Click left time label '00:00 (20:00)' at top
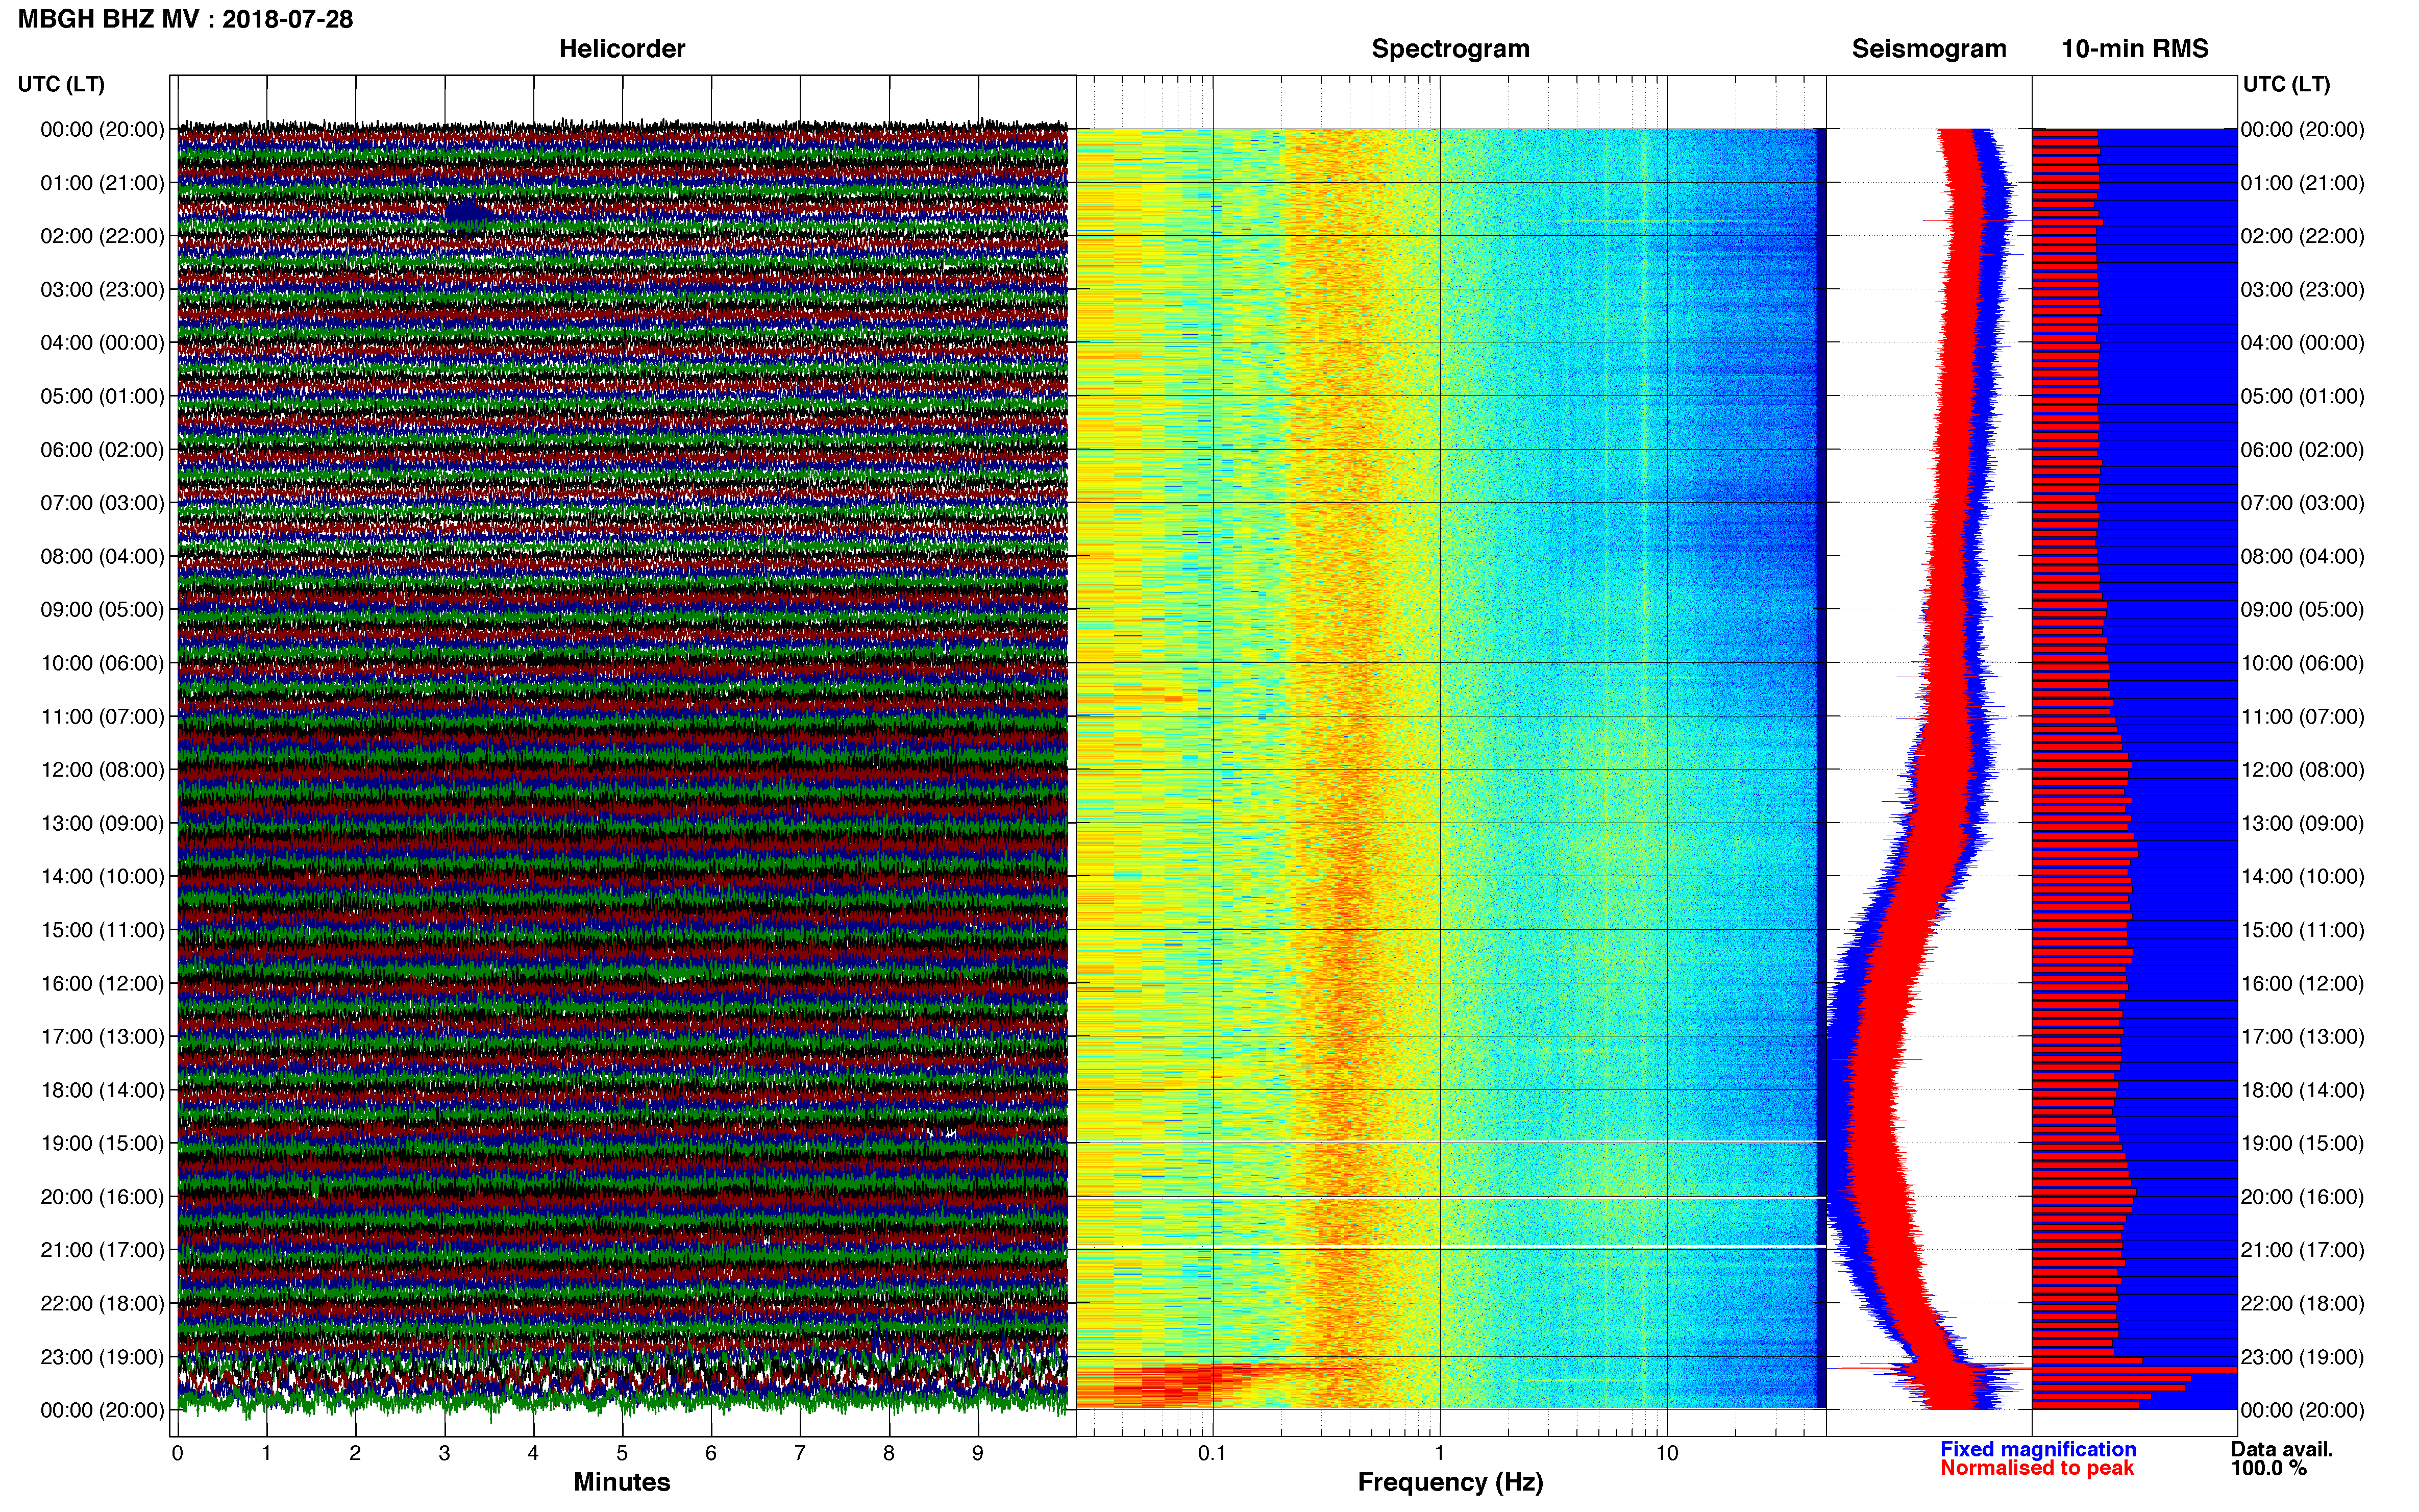The width and height of the screenshot is (2419, 1512). [x=102, y=129]
